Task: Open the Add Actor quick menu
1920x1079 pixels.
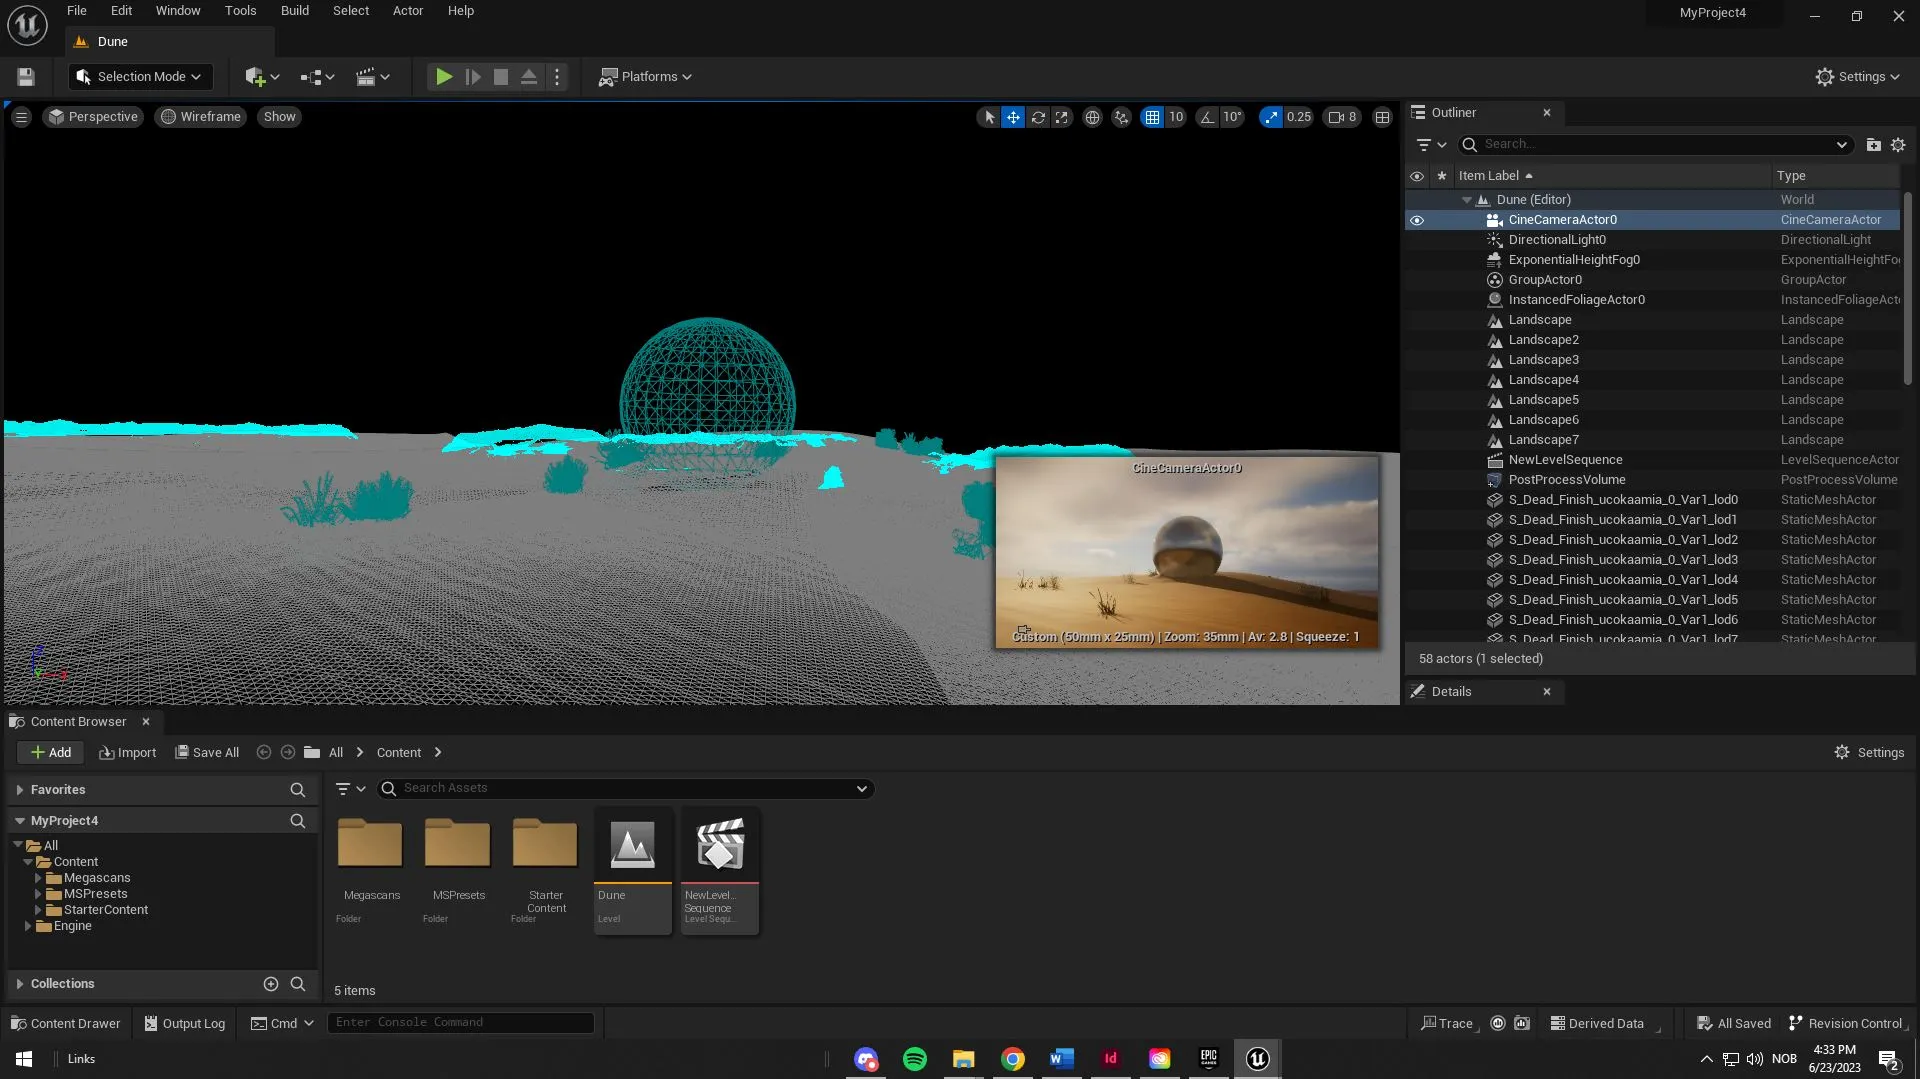Action: (x=262, y=77)
